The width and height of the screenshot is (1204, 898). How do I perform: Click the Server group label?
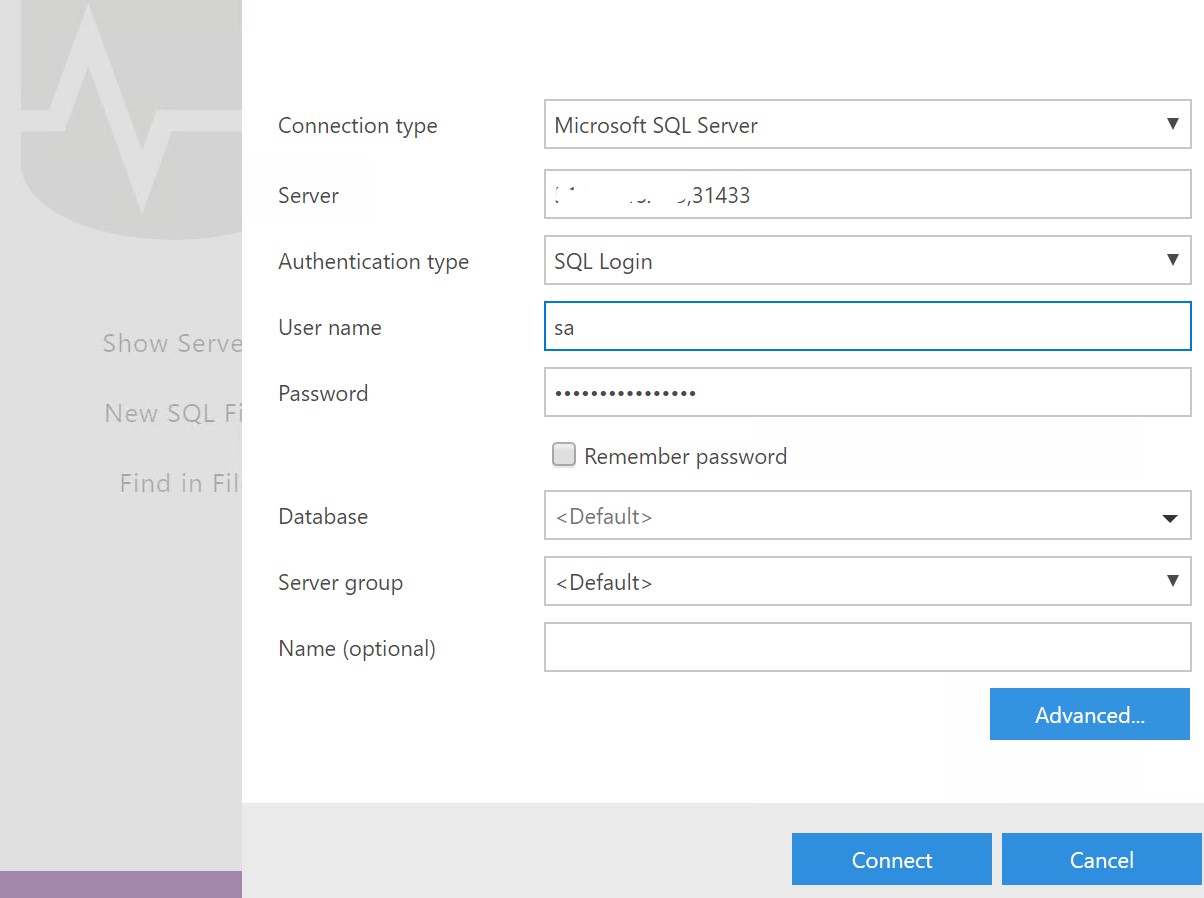[x=340, y=583]
